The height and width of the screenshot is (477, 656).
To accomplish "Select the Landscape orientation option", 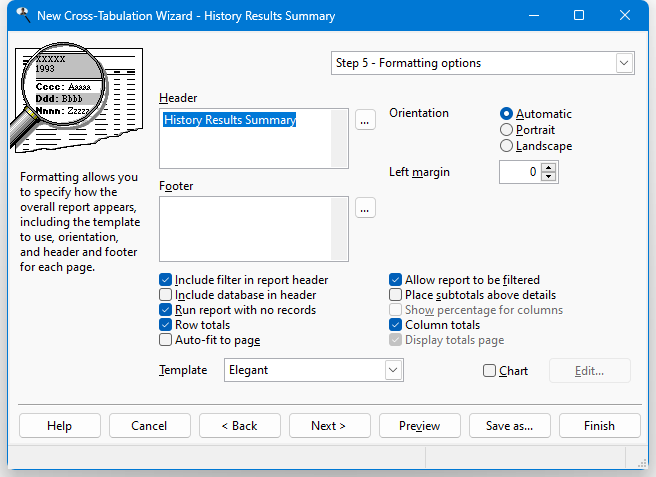I will [507, 146].
